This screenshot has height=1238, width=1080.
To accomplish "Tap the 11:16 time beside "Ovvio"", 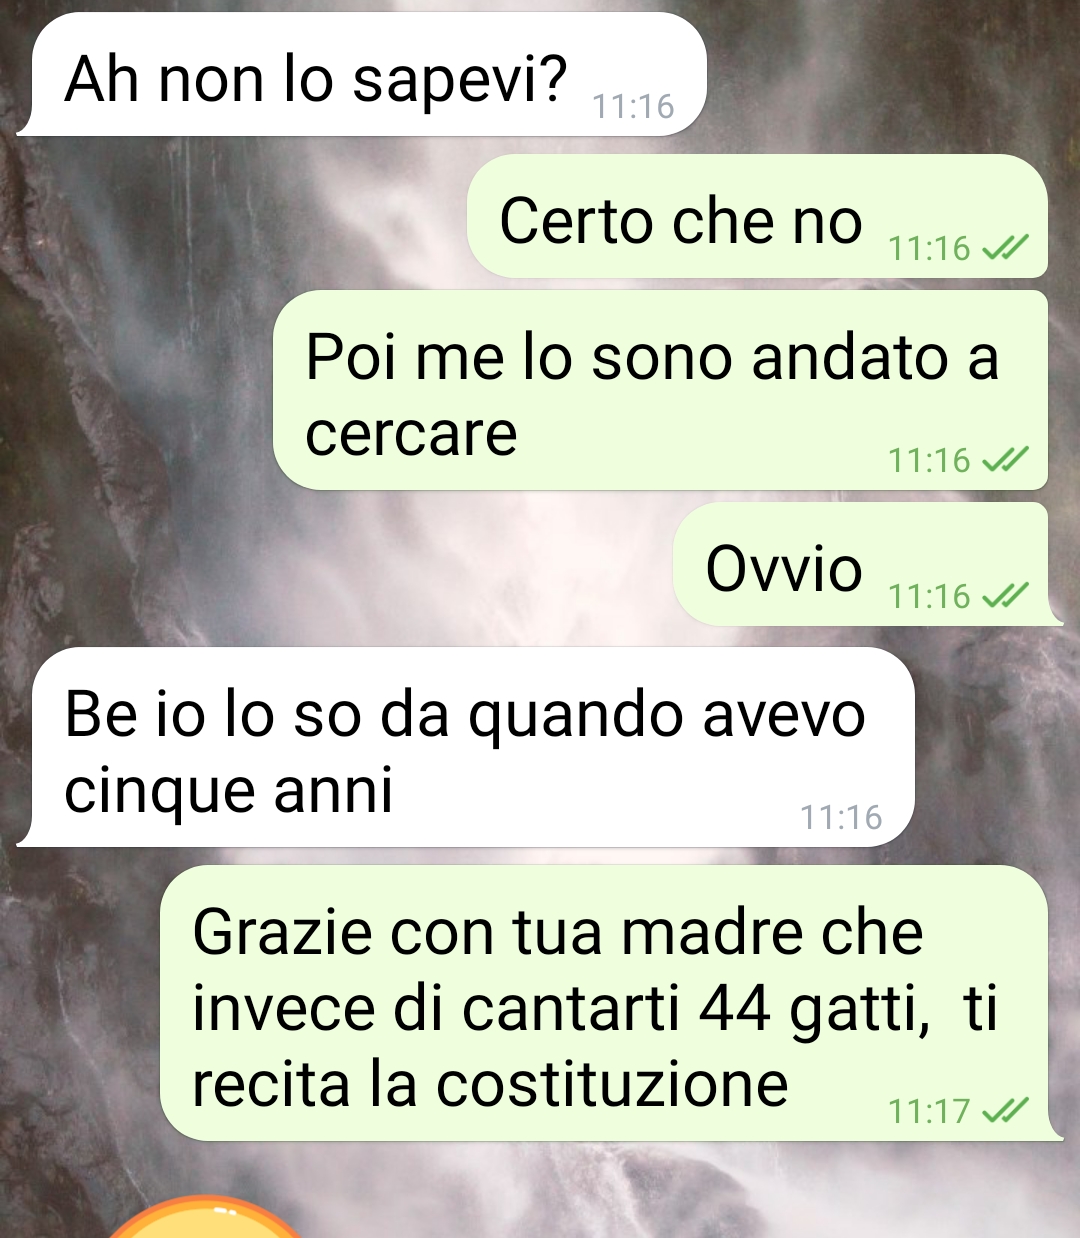I will [929, 597].
